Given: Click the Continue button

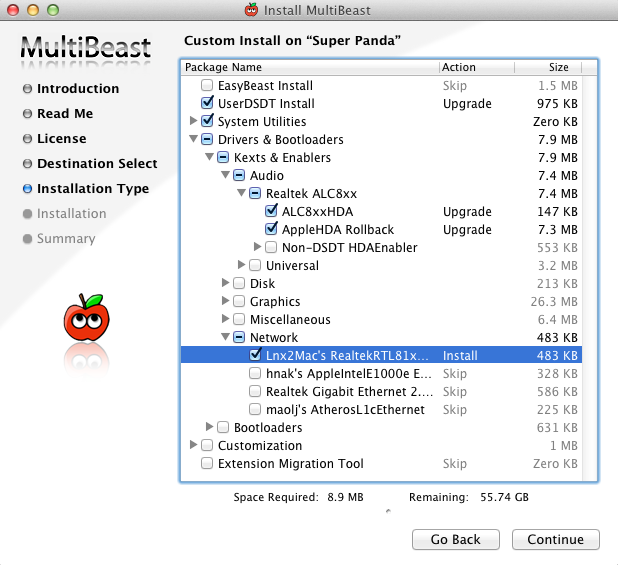Looking at the screenshot, I should click(x=556, y=539).
